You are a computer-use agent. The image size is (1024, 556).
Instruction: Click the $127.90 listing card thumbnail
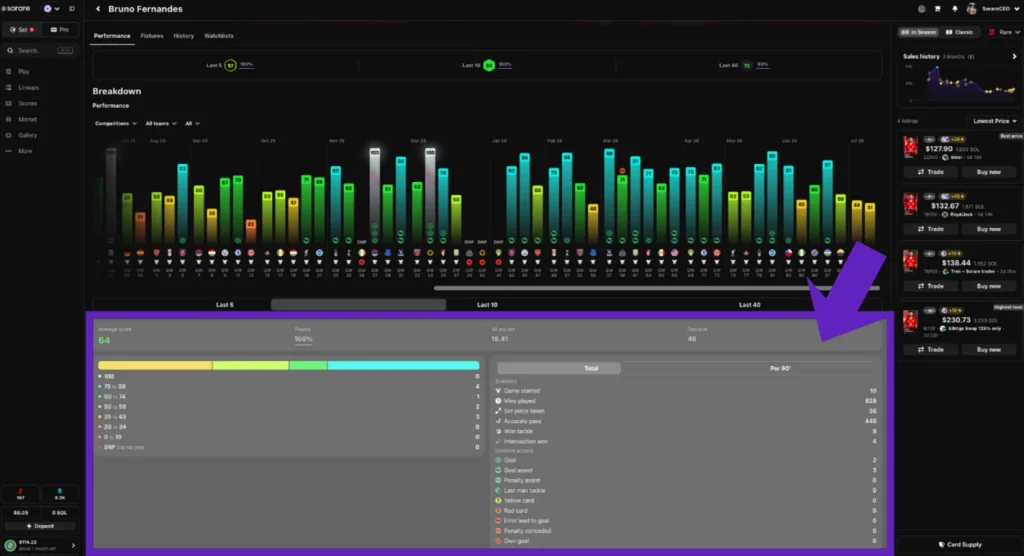(x=910, y=147)
